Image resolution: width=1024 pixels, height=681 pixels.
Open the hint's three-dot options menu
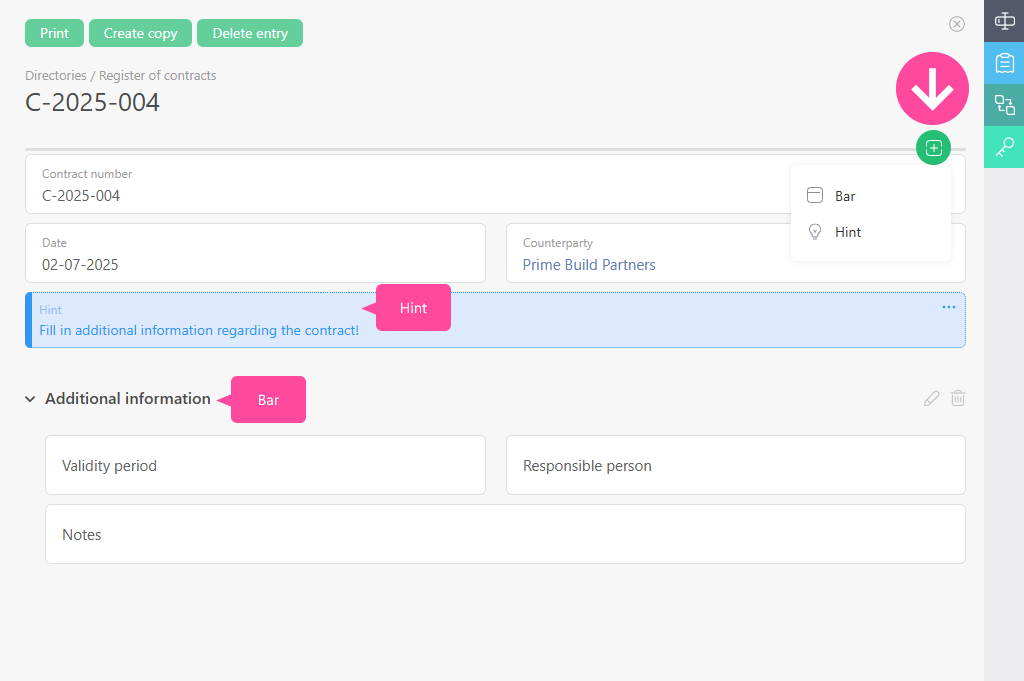[948, 307]
